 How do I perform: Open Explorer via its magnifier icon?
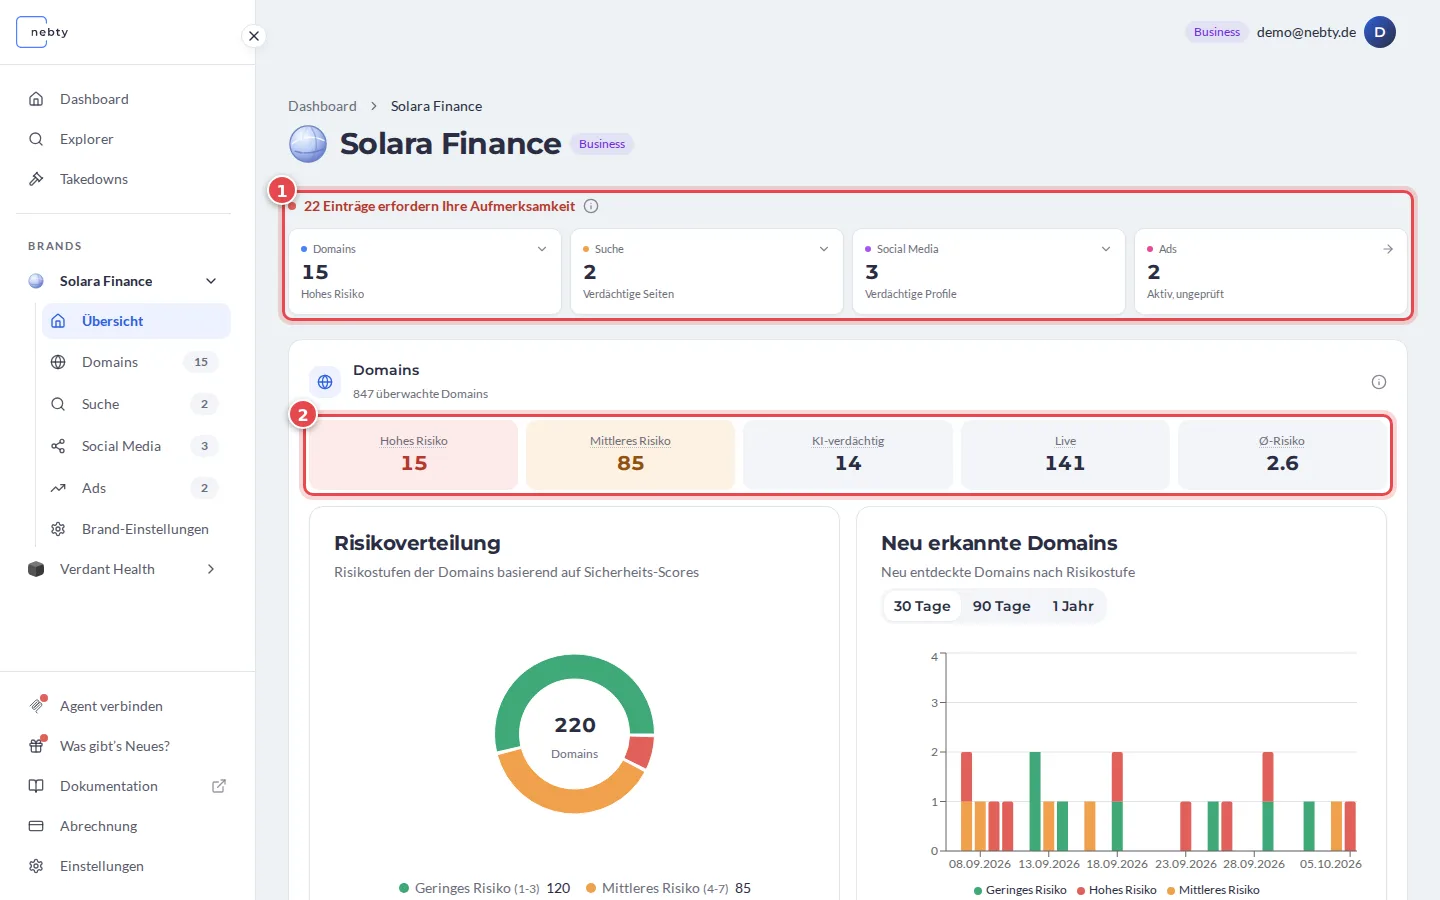tap(36, 139)
